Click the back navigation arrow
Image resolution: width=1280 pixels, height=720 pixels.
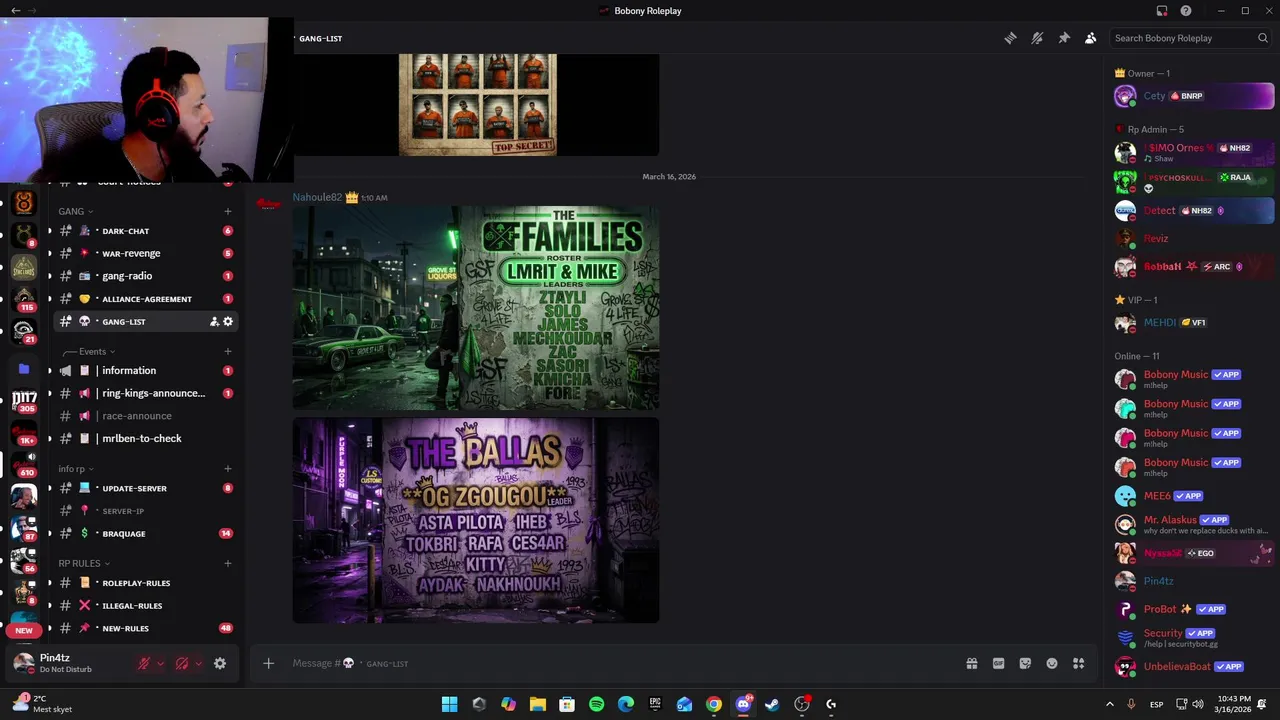(15, 11)
